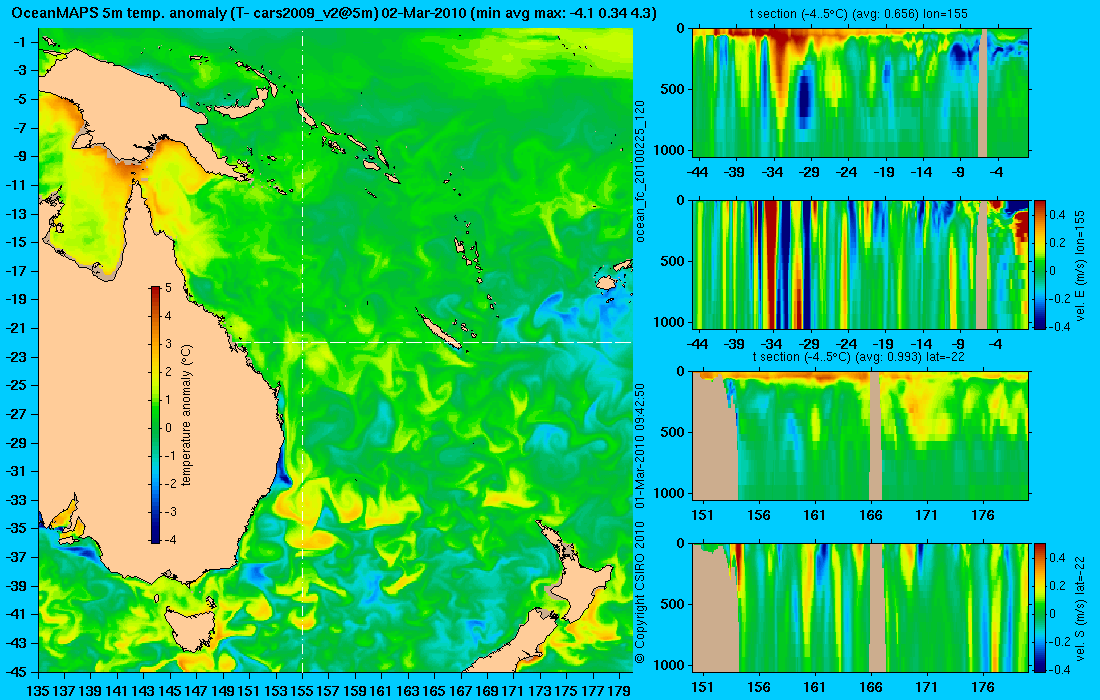Click the '166' tick under the lat=-22 temperature panel

click(x=871, y=515)
